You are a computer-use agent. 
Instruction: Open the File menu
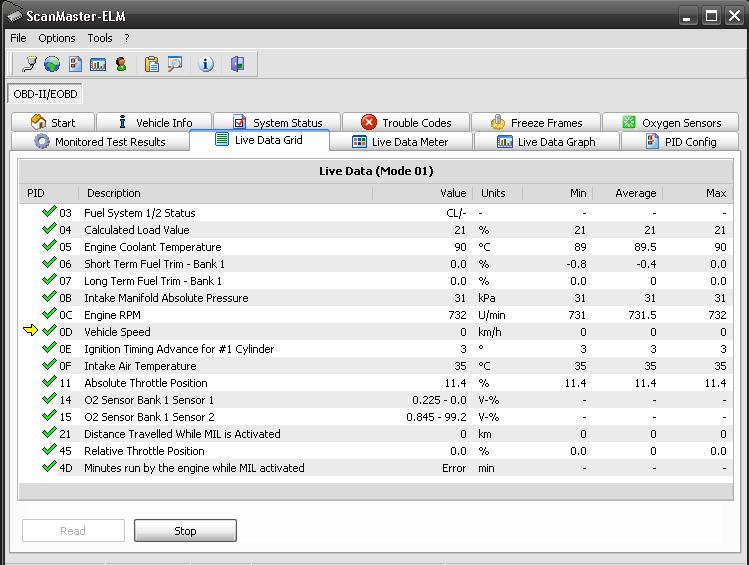click(18, 38)
